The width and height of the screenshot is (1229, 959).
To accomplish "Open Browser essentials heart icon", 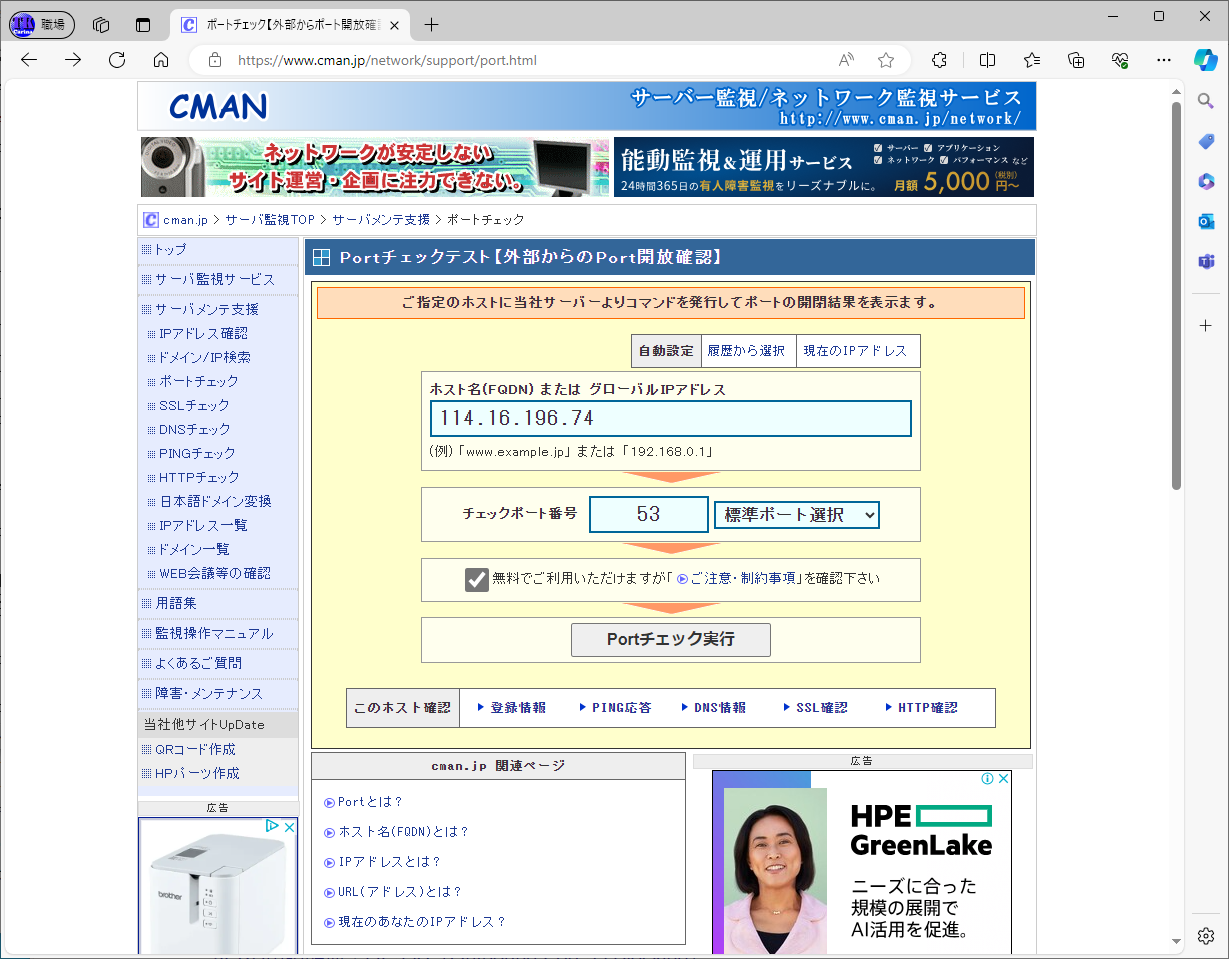I will tap(1120, 60).
